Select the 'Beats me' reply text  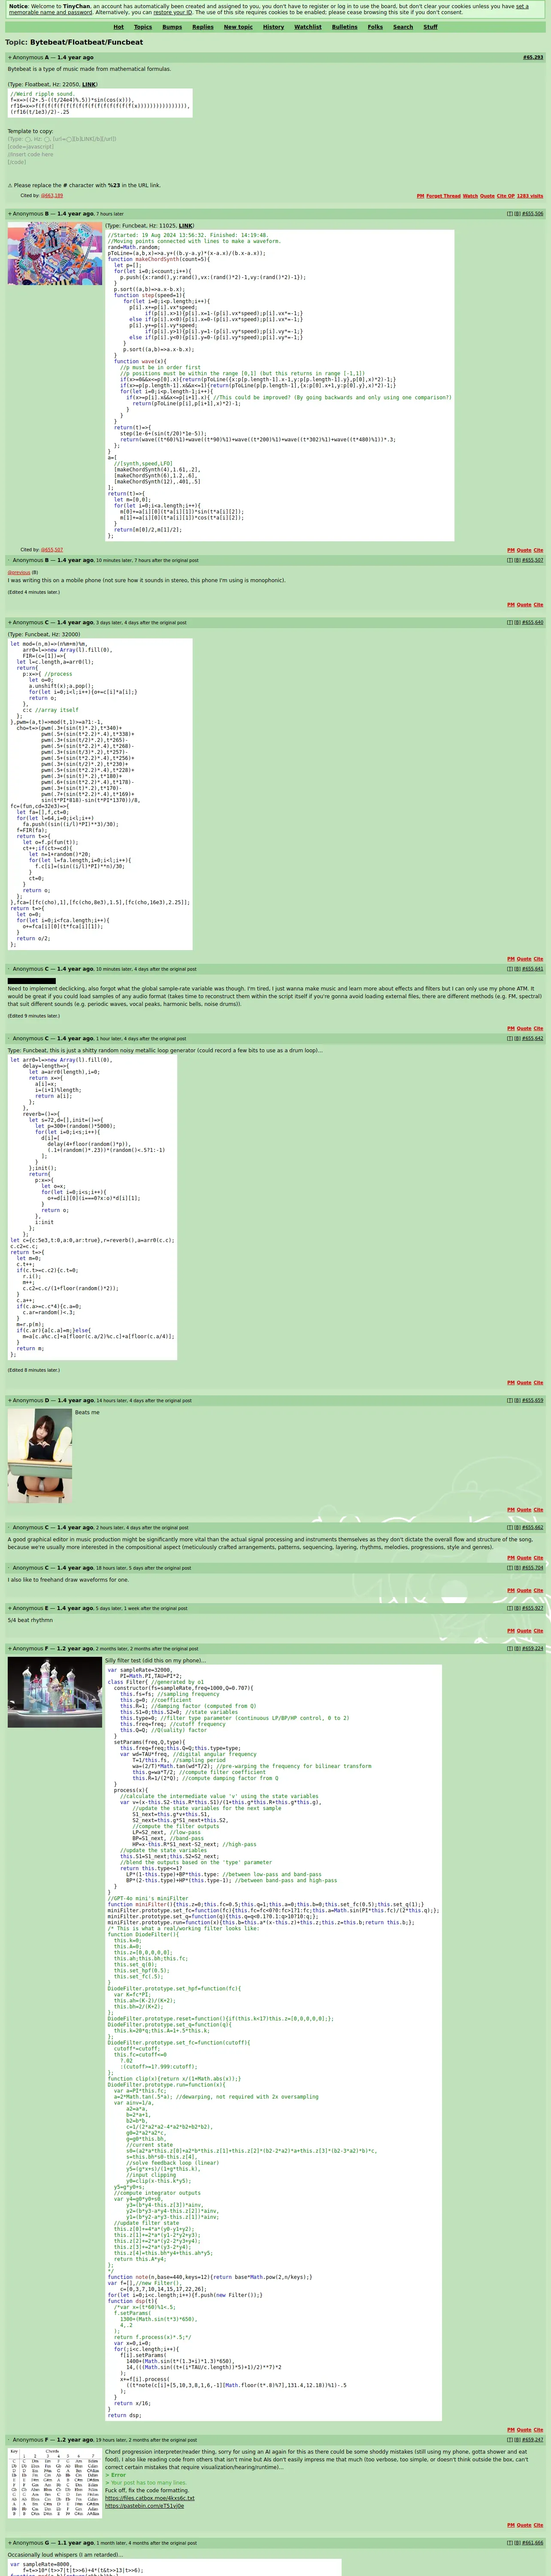pyautogui.click(x=87, y=1413)
